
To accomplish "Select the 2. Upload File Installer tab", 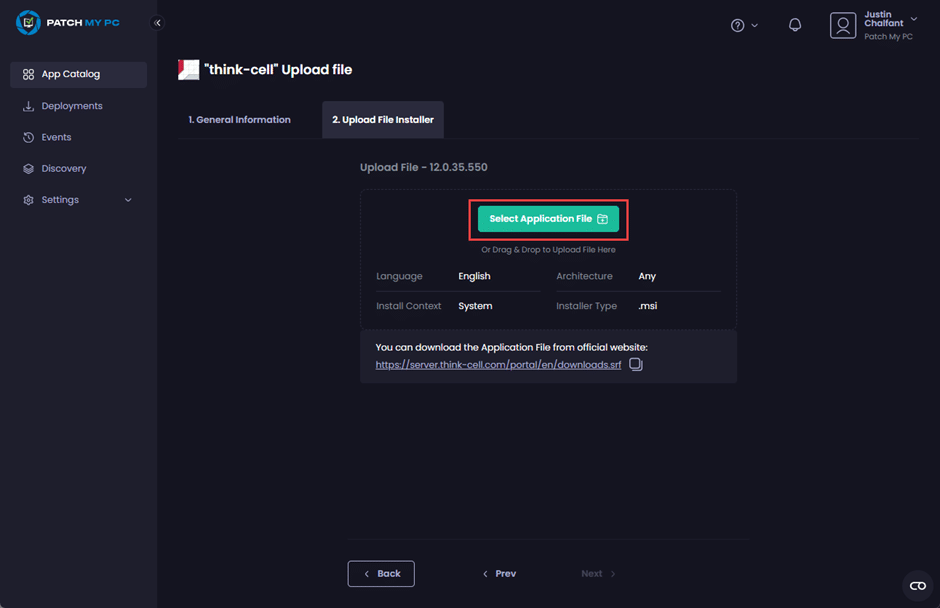I will 383,120.
